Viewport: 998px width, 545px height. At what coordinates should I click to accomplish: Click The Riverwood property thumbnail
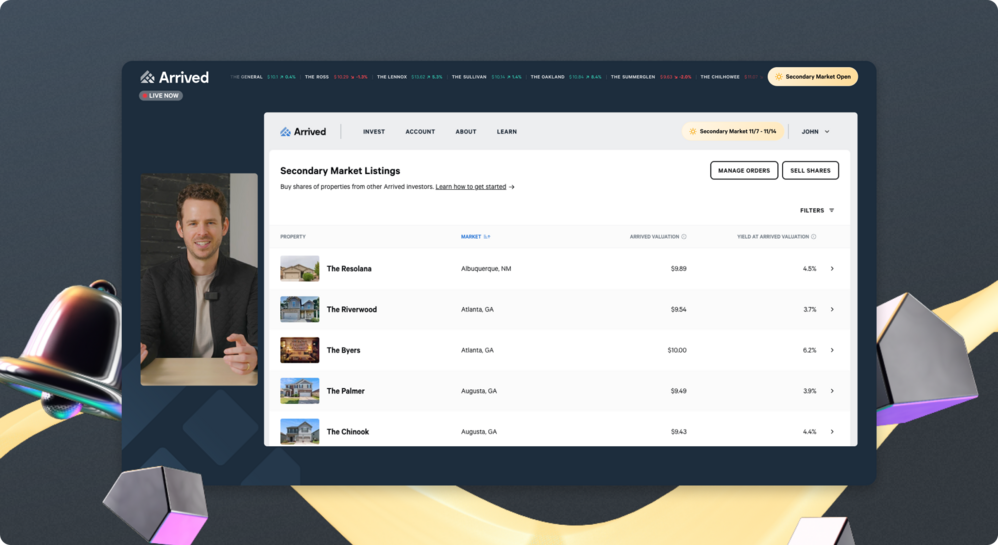(x=300, y=309)
